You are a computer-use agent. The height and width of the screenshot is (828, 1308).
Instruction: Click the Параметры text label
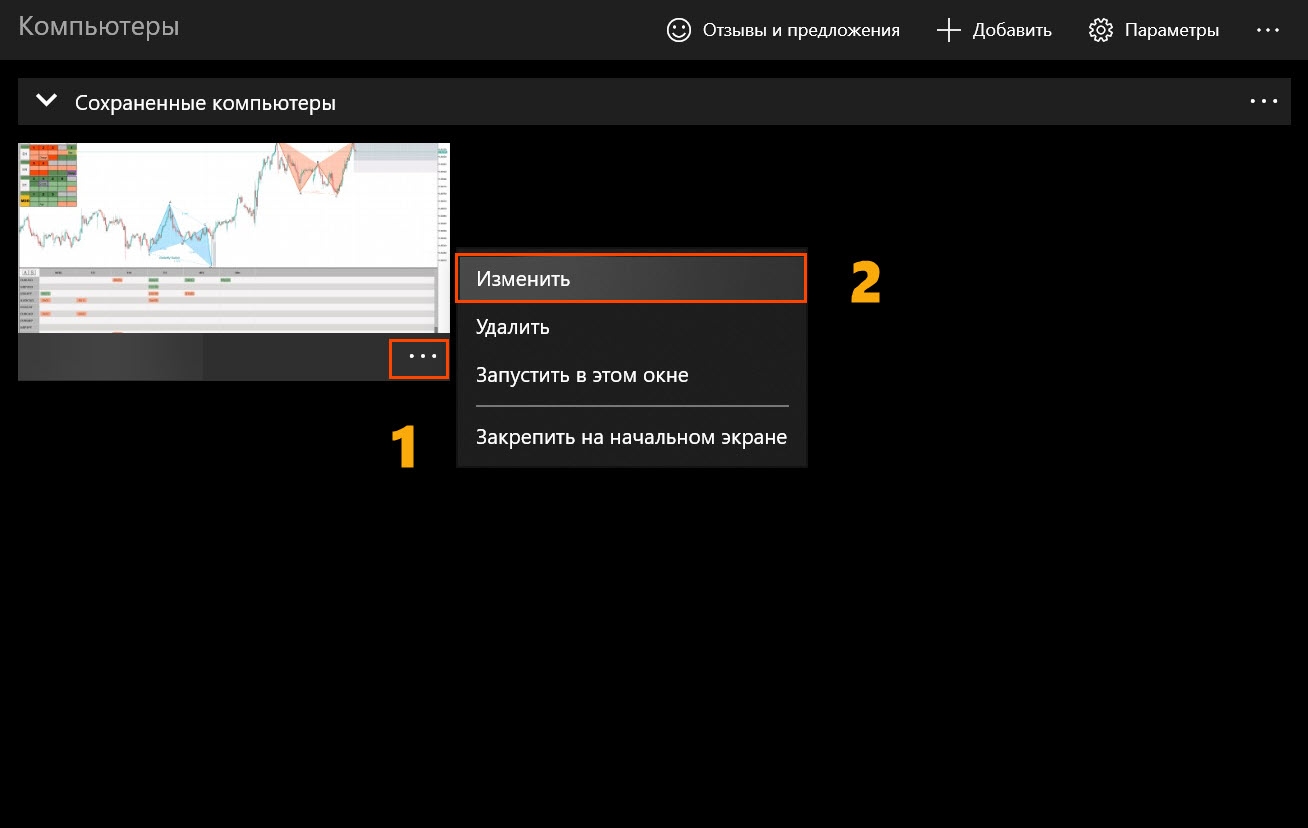[1171, 30]
